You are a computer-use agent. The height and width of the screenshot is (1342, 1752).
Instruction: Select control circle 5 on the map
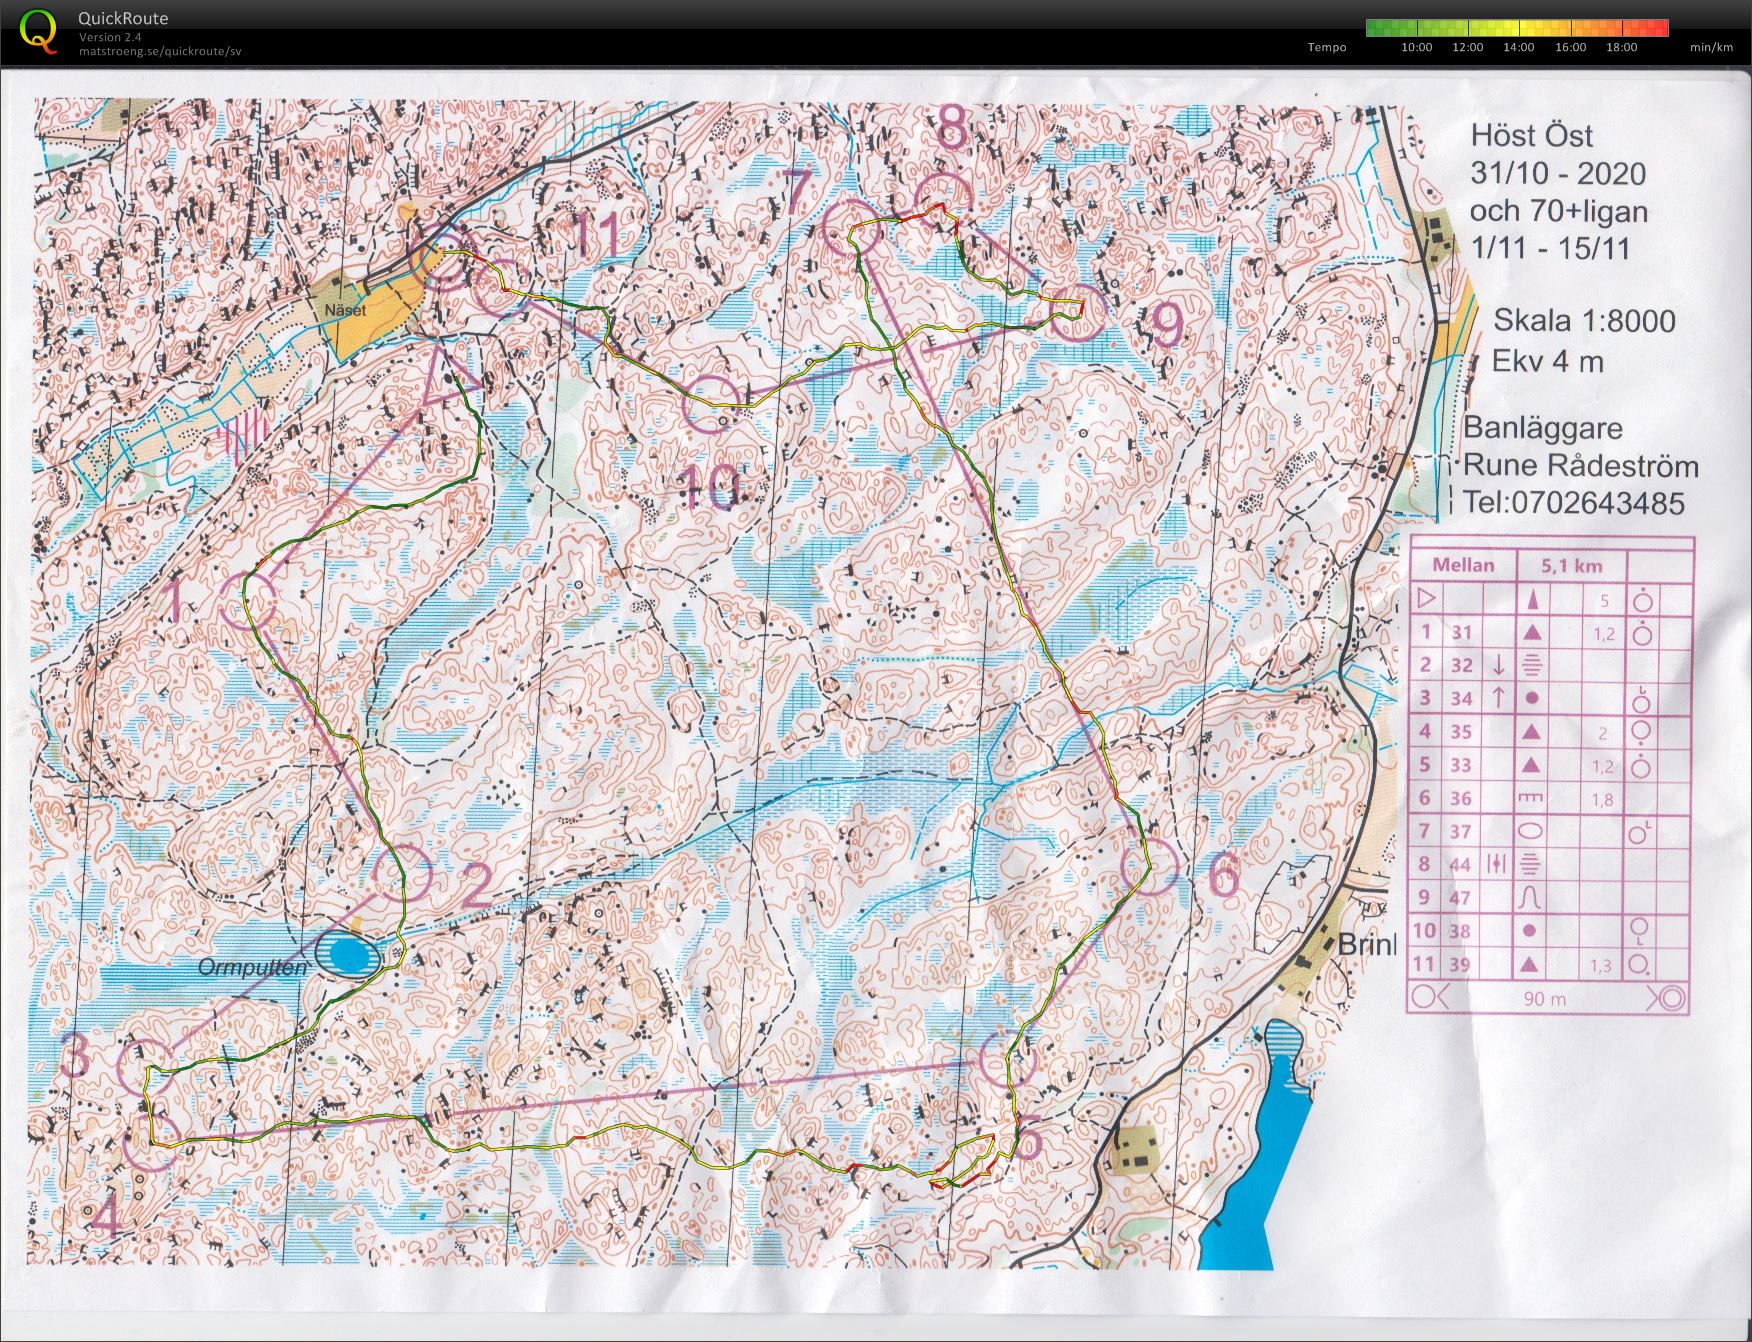1008,1060
